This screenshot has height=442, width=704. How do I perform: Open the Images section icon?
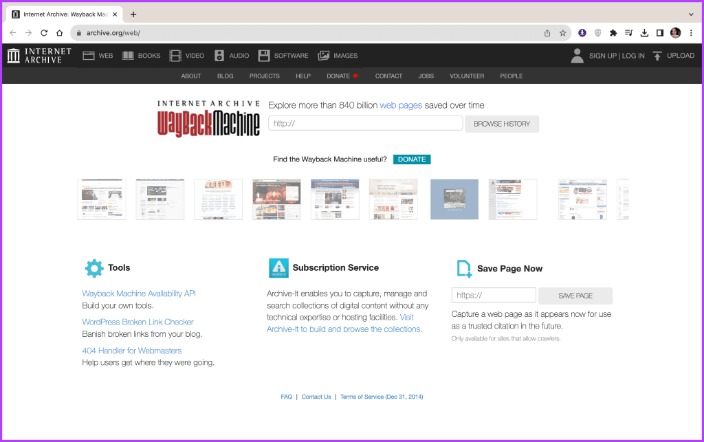(324, 56)
